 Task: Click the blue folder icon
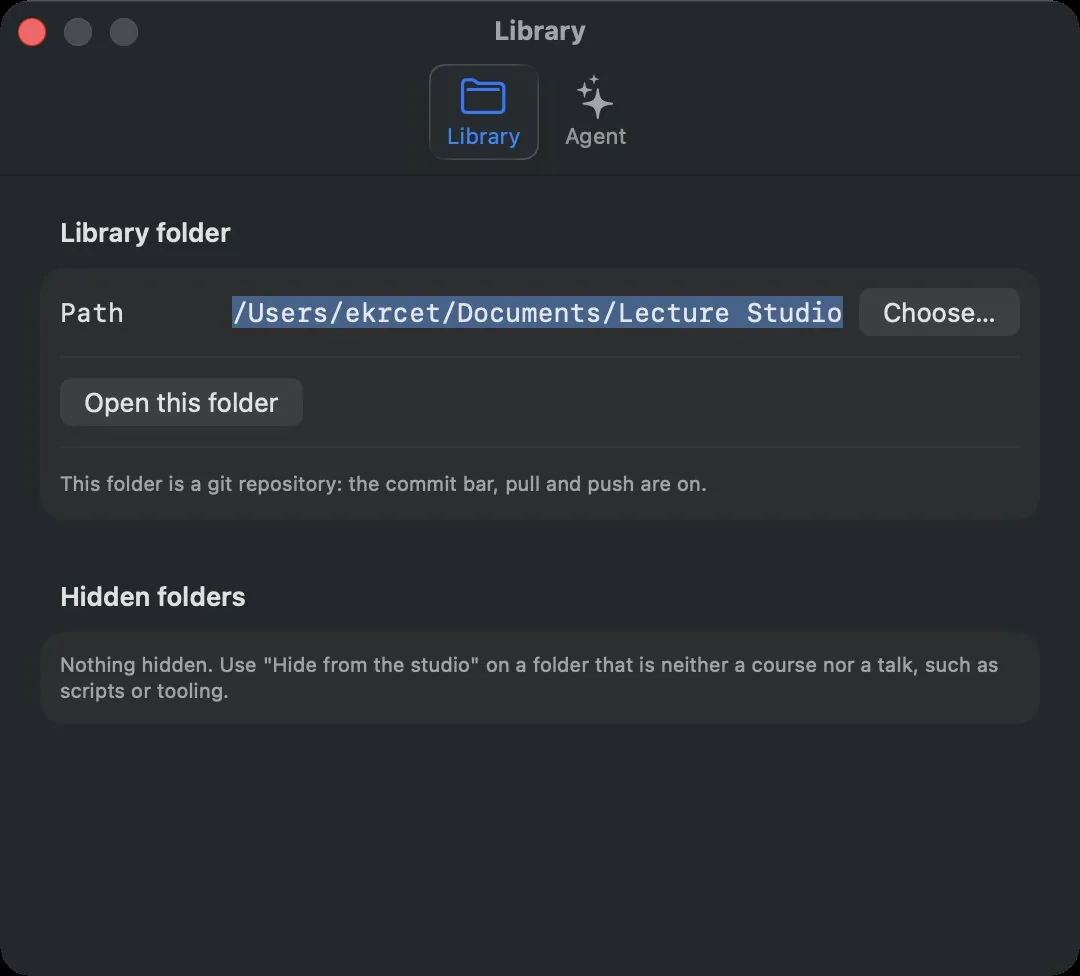point(483,96)
